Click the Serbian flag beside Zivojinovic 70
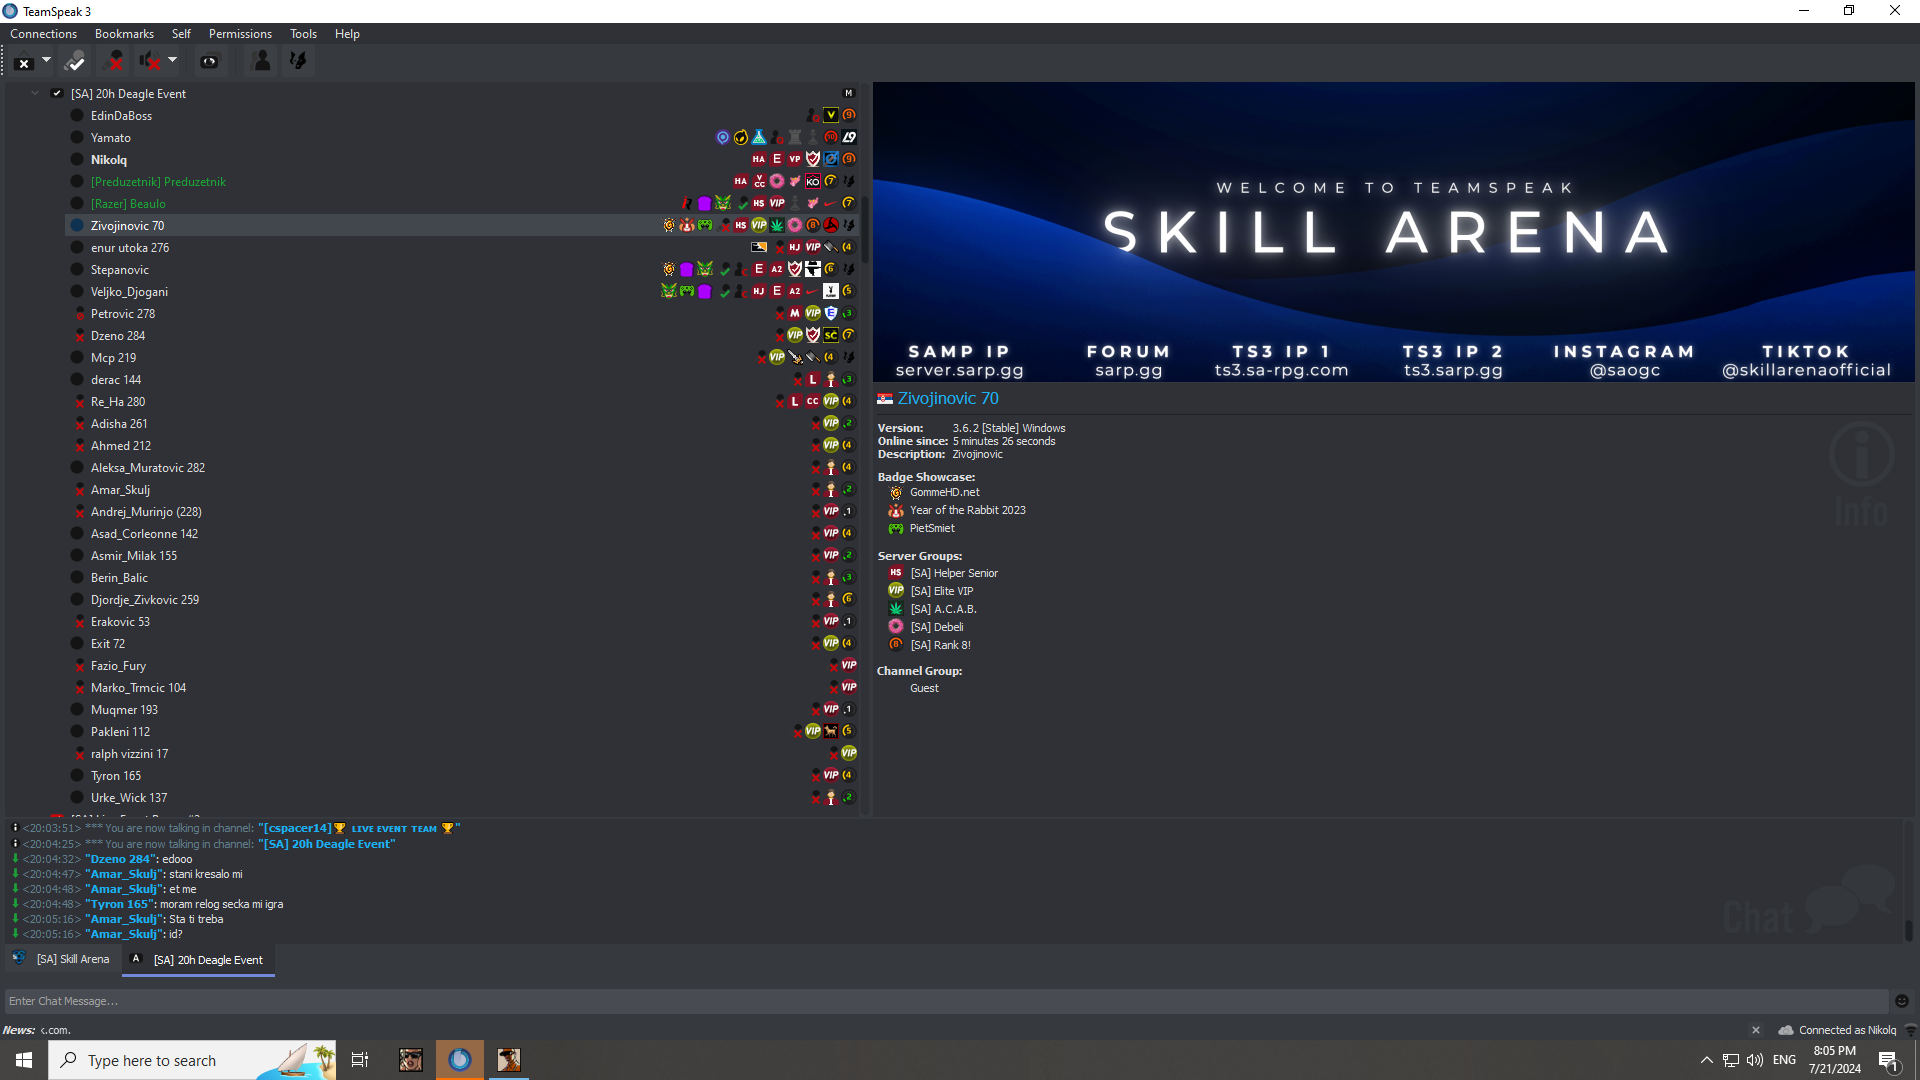 point(884,398)
